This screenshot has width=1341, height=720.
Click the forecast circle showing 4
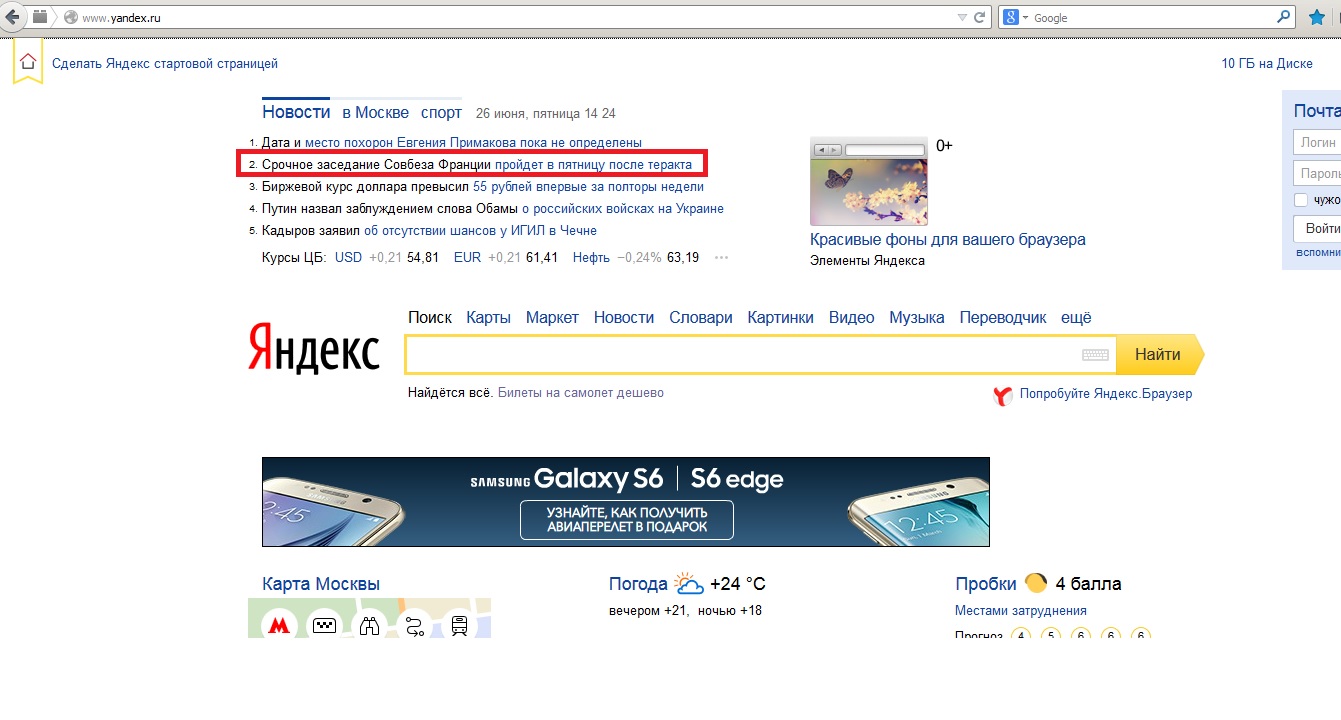point(1020,635)
